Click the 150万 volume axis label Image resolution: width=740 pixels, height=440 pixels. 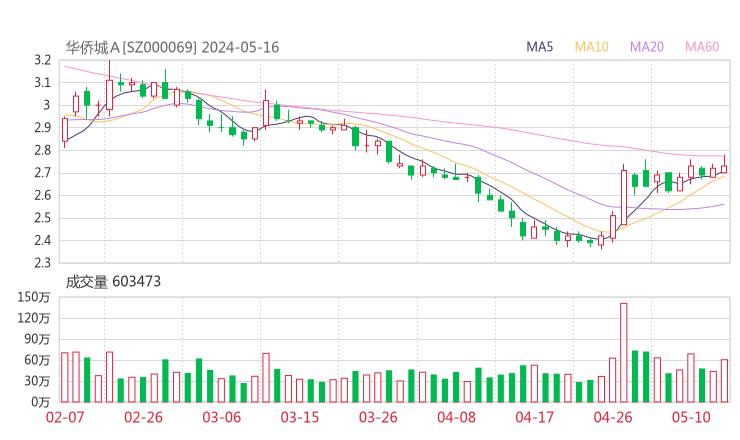pos(34,297)
